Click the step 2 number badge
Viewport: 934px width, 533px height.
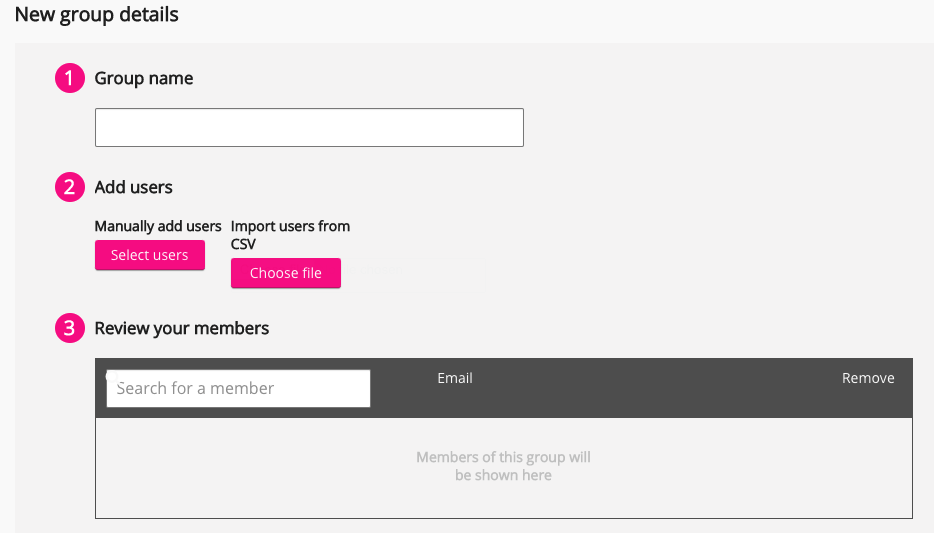(x=69, y=187)
